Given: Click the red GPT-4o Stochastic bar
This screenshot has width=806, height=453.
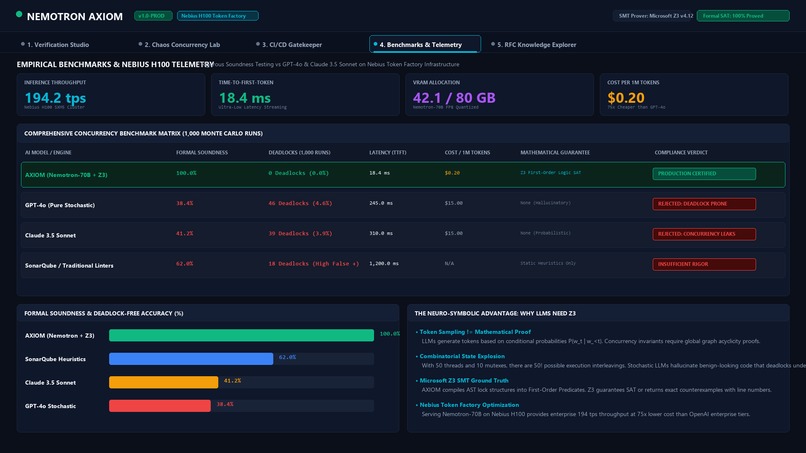Looking at the screenshot, I should 159,406.
